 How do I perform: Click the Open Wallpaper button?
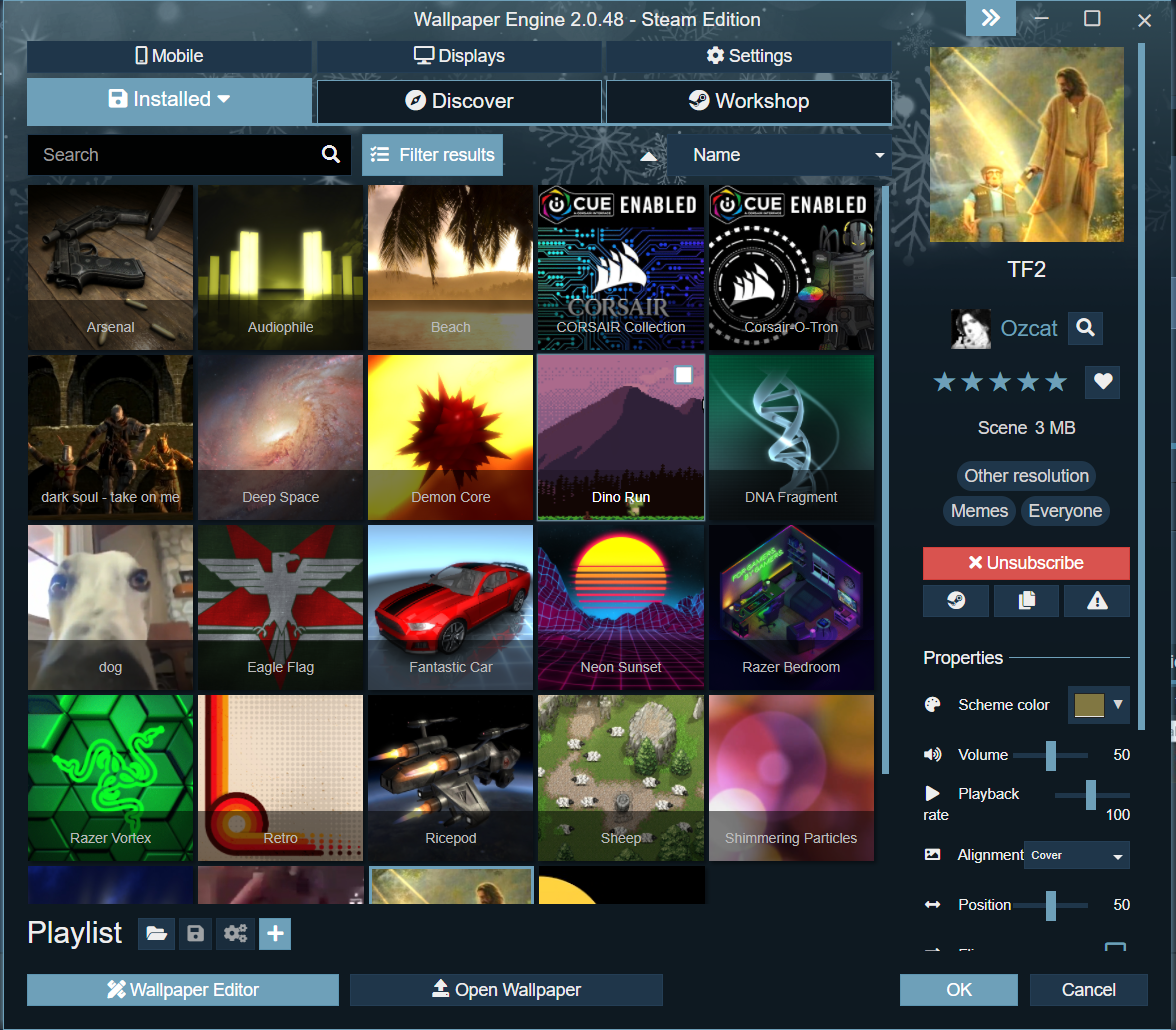click(506, 990)
